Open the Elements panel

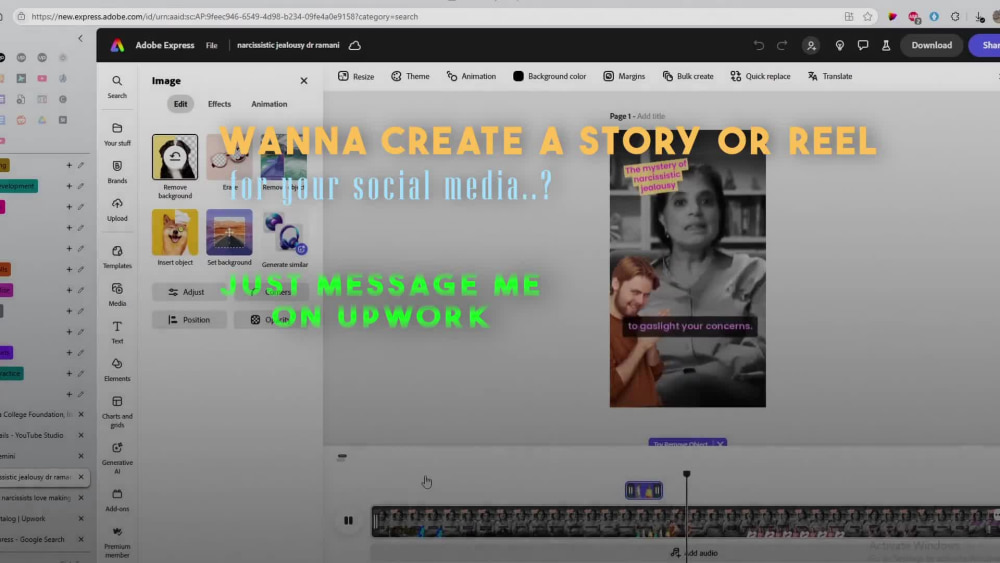pyautogui.click(x=117, y=370)
